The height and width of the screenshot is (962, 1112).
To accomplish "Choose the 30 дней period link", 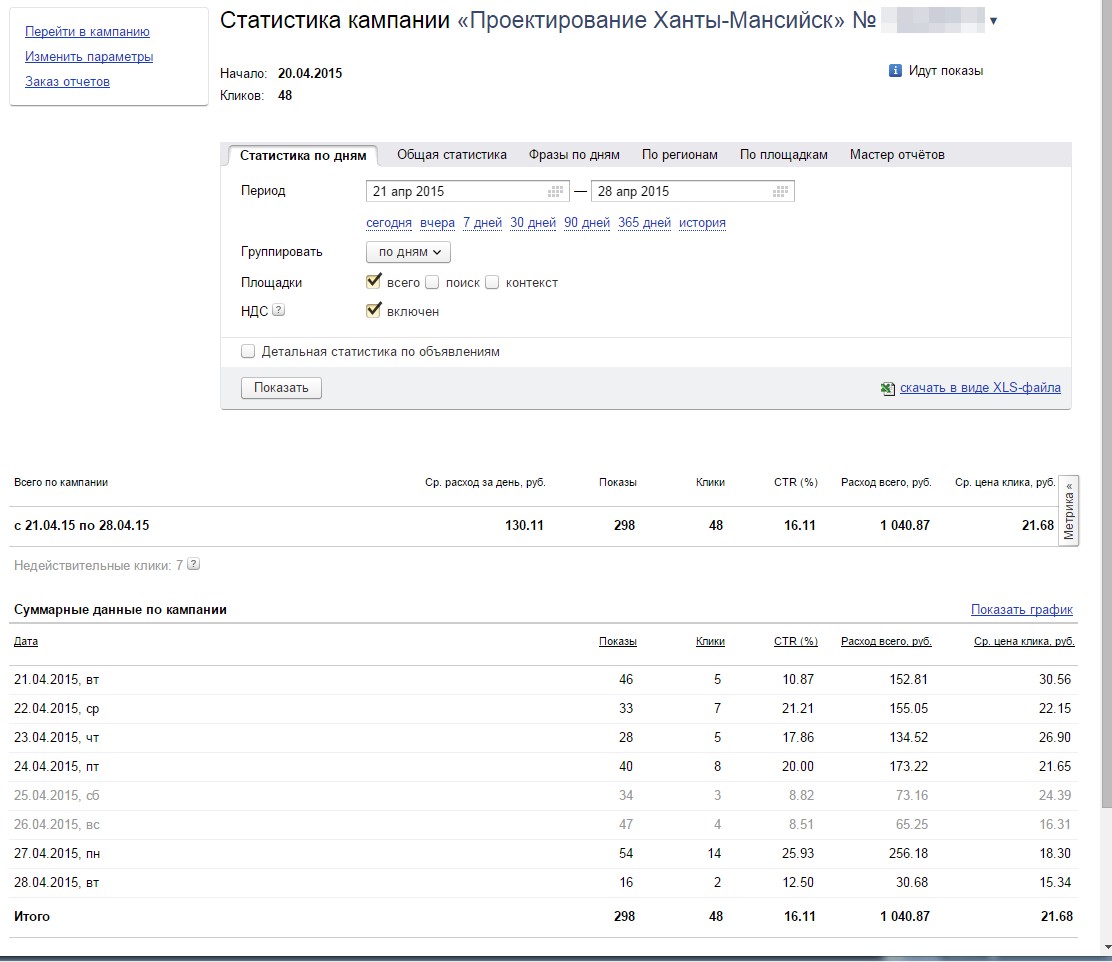I will pos(533,223).
